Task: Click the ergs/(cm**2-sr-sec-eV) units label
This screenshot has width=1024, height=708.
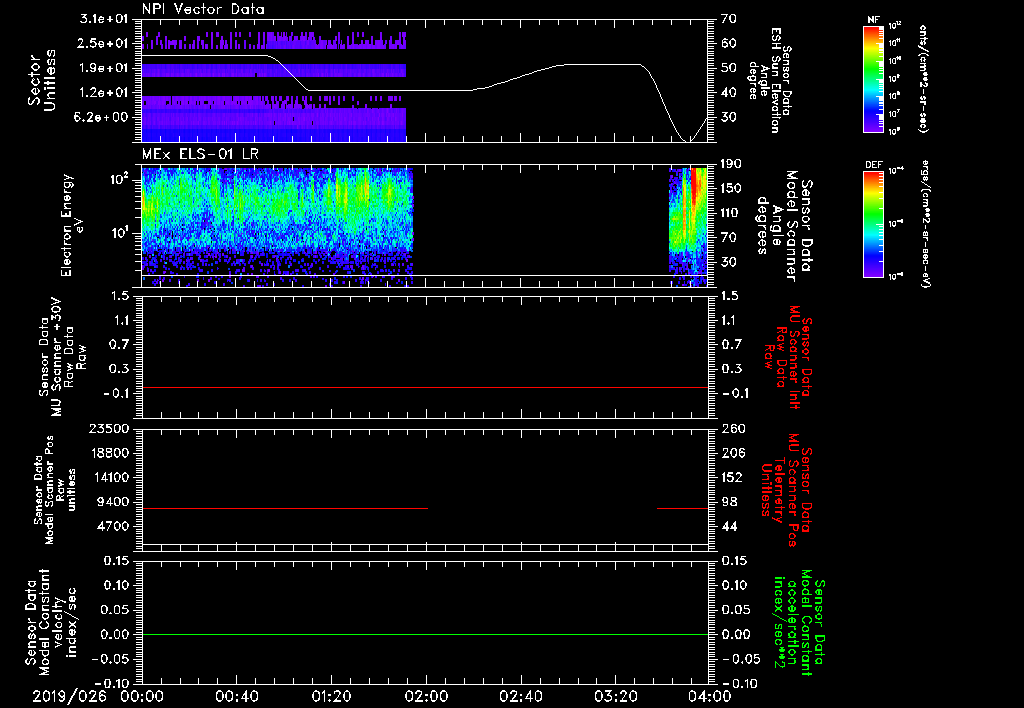Action: click(x=925, y=224)
